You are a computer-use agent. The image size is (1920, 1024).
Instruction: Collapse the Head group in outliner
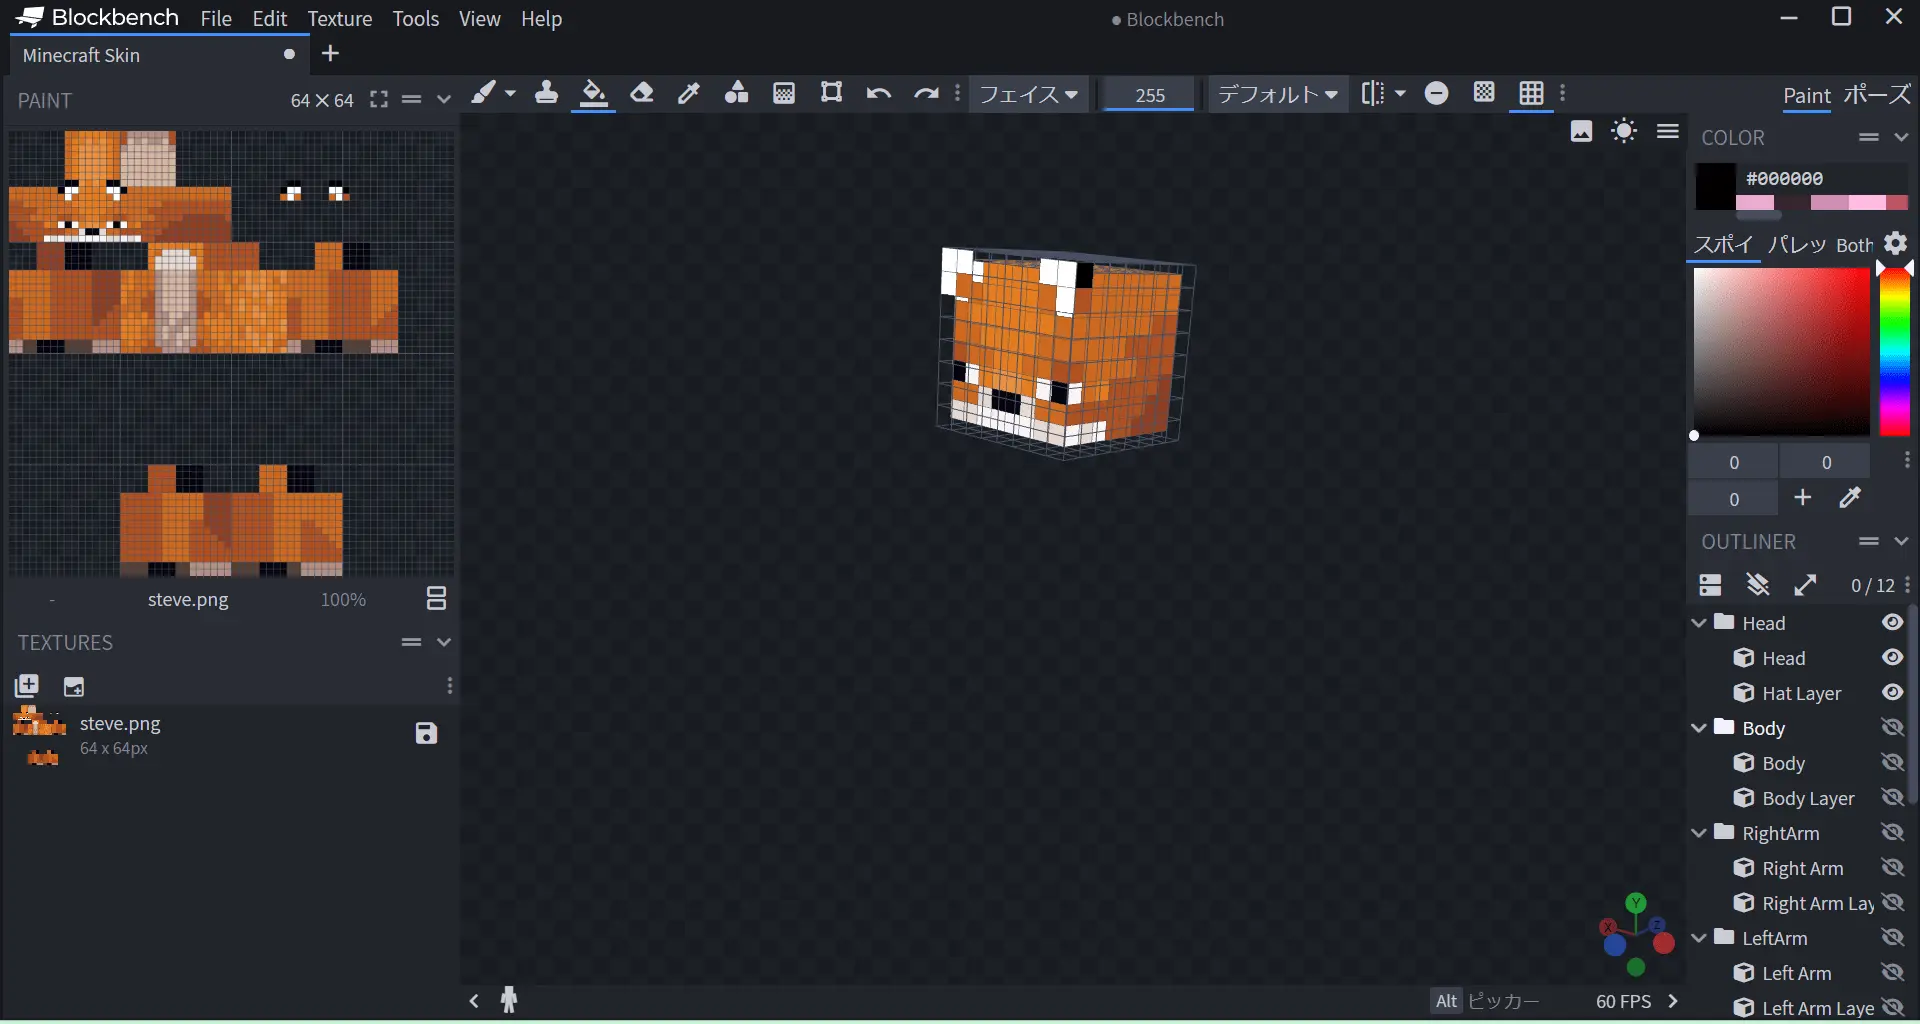click(x=1699, y=623)
